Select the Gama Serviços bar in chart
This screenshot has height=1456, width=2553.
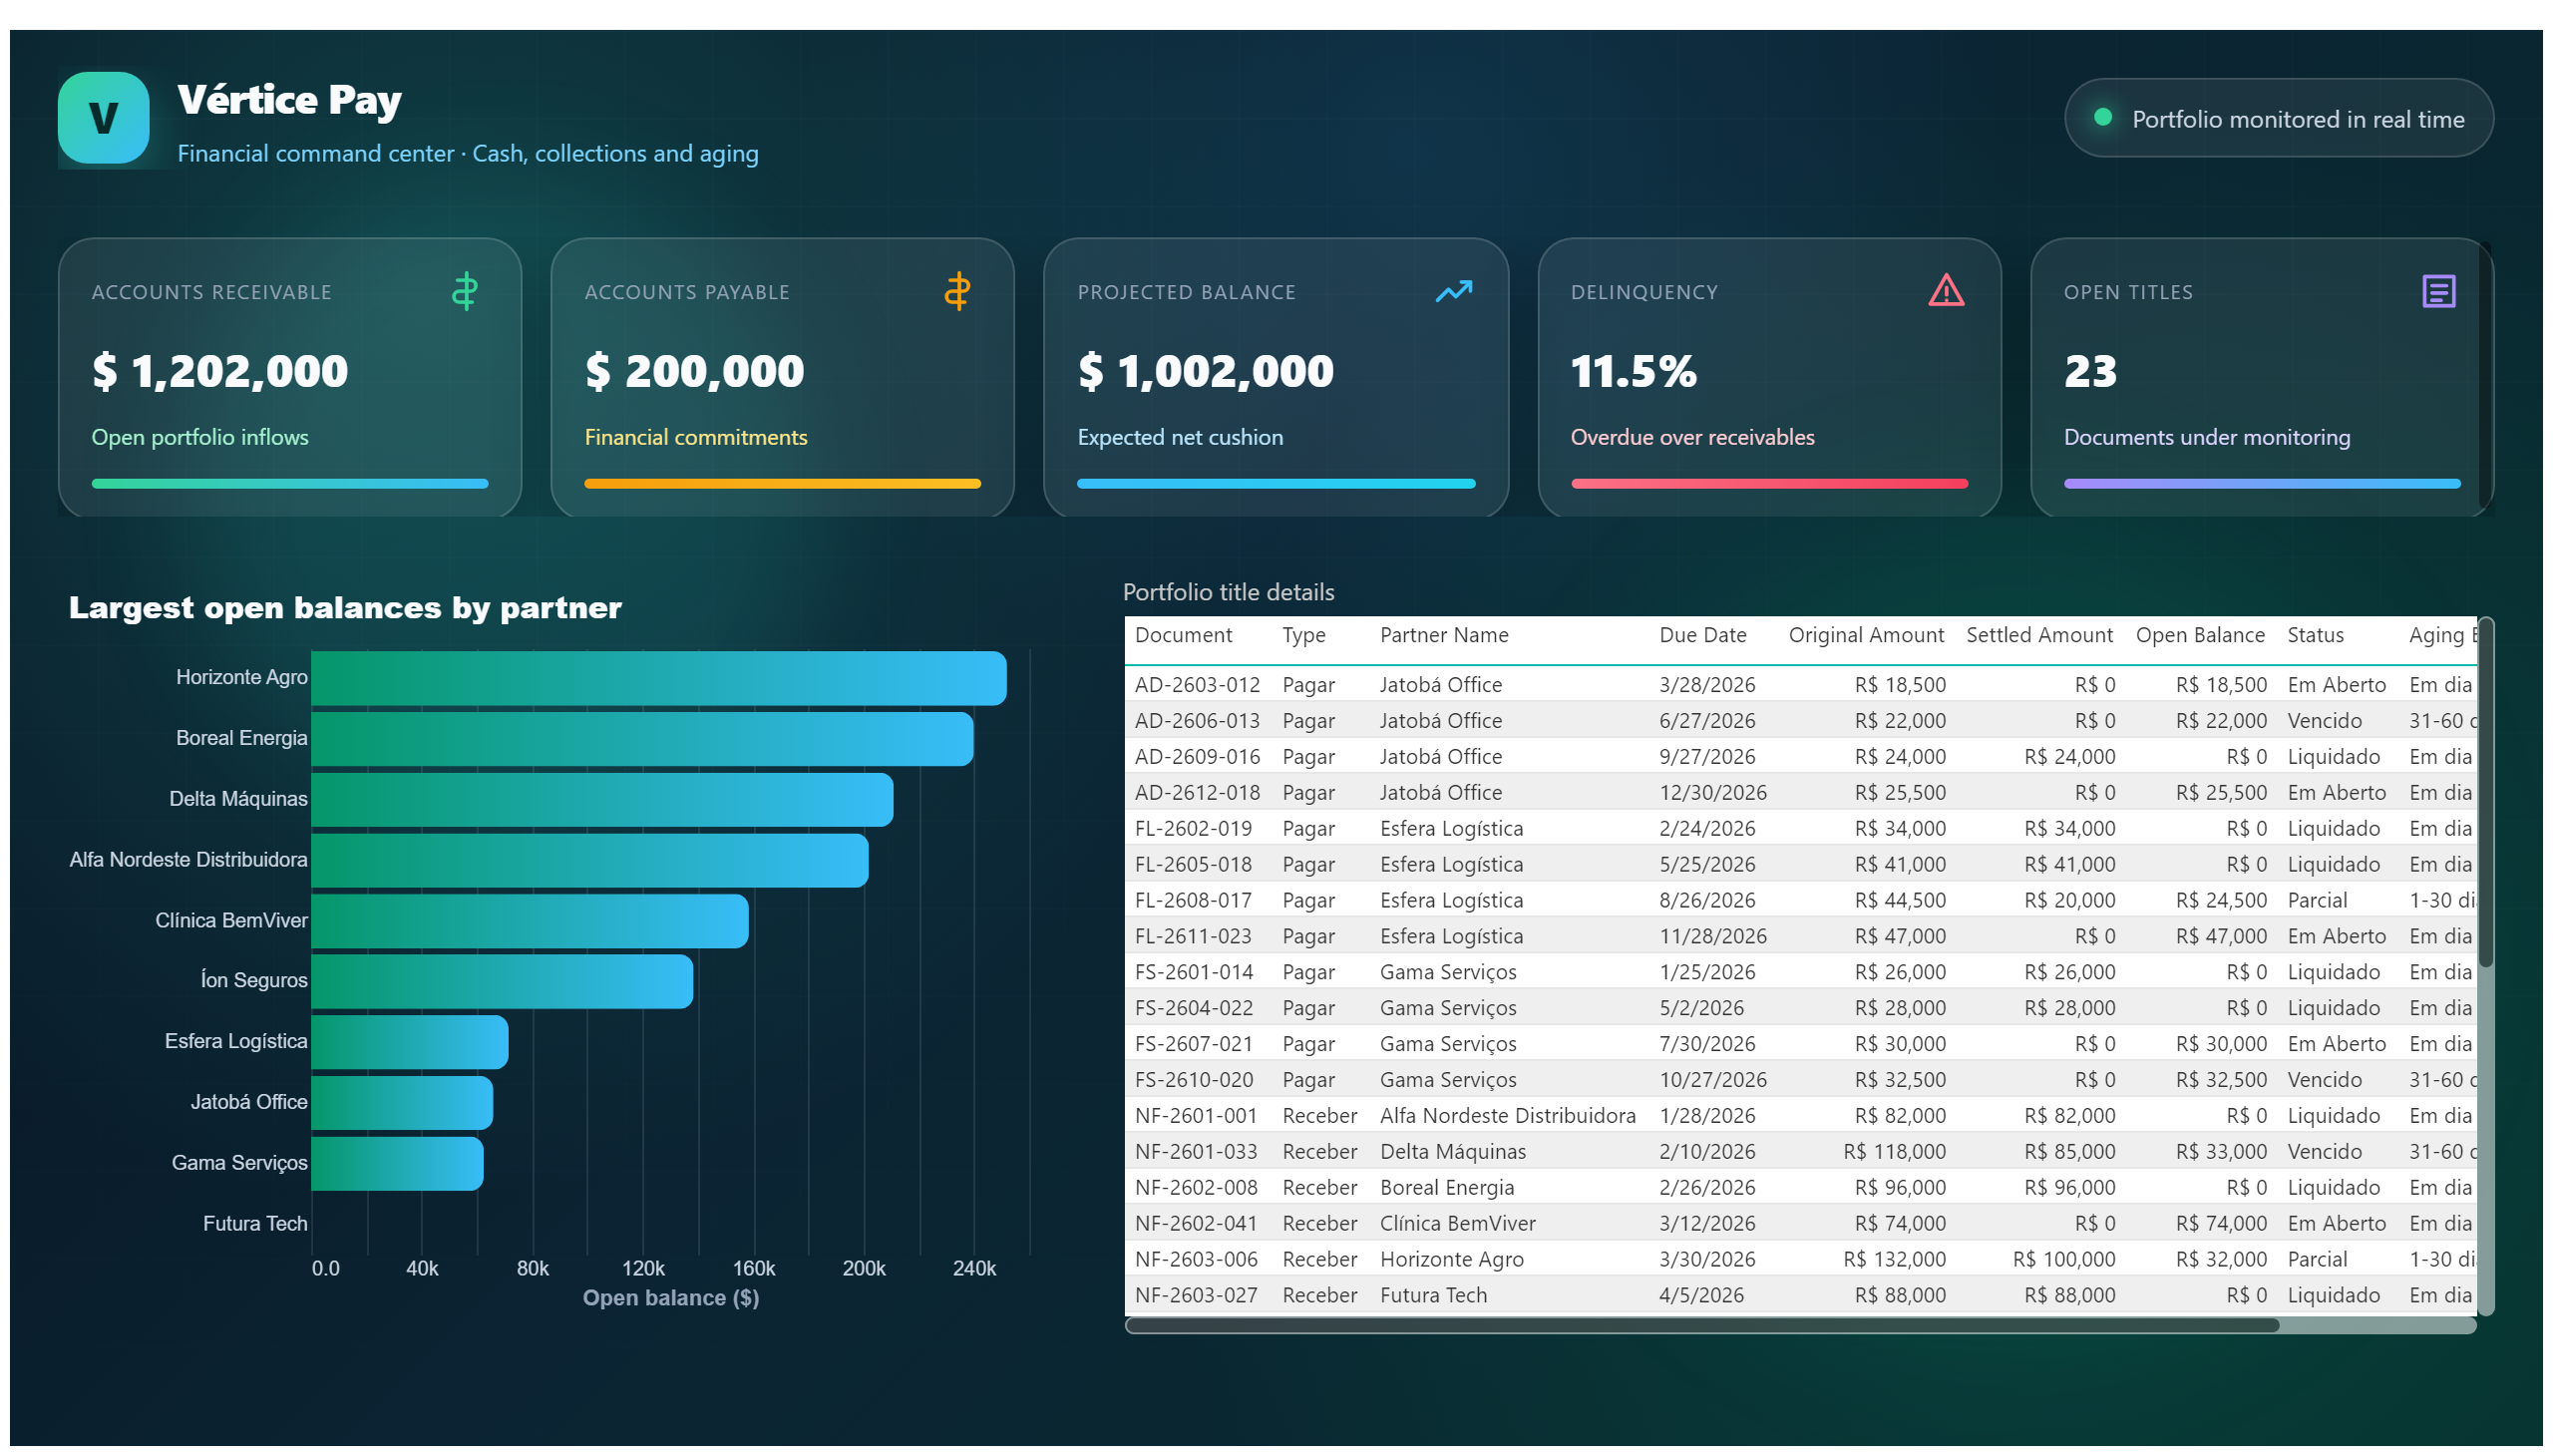pyautogui.click(x=397, y=1164)
